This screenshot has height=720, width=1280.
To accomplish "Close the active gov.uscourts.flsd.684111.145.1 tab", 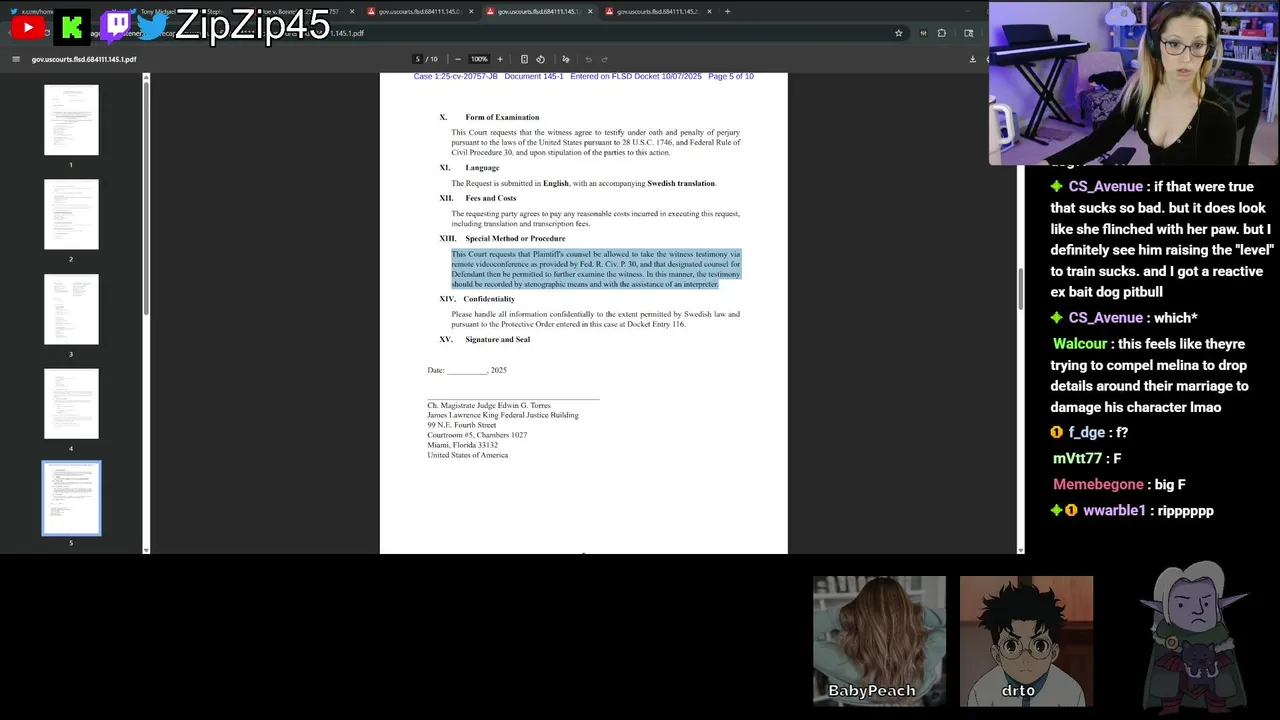I will click(x=590, y=11).
